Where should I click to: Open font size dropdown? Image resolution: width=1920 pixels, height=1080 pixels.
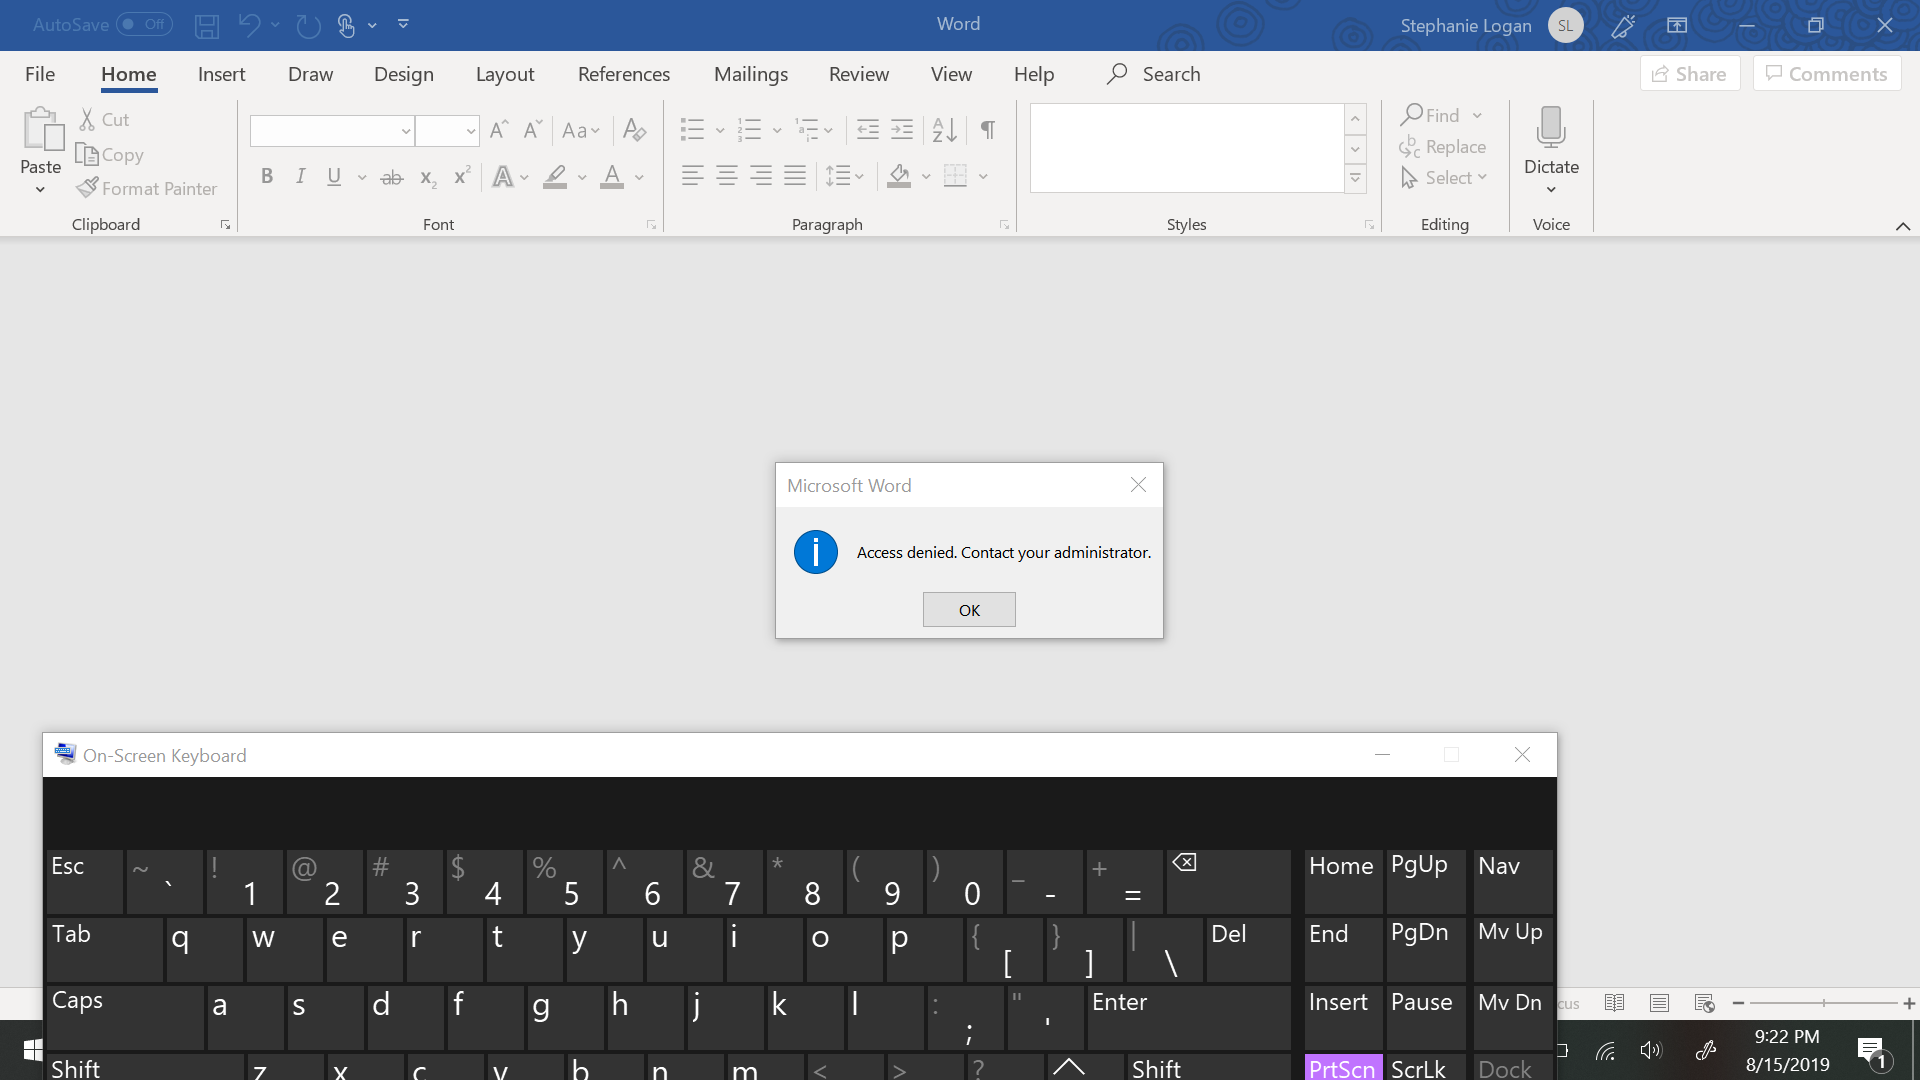tap(470, 130)
